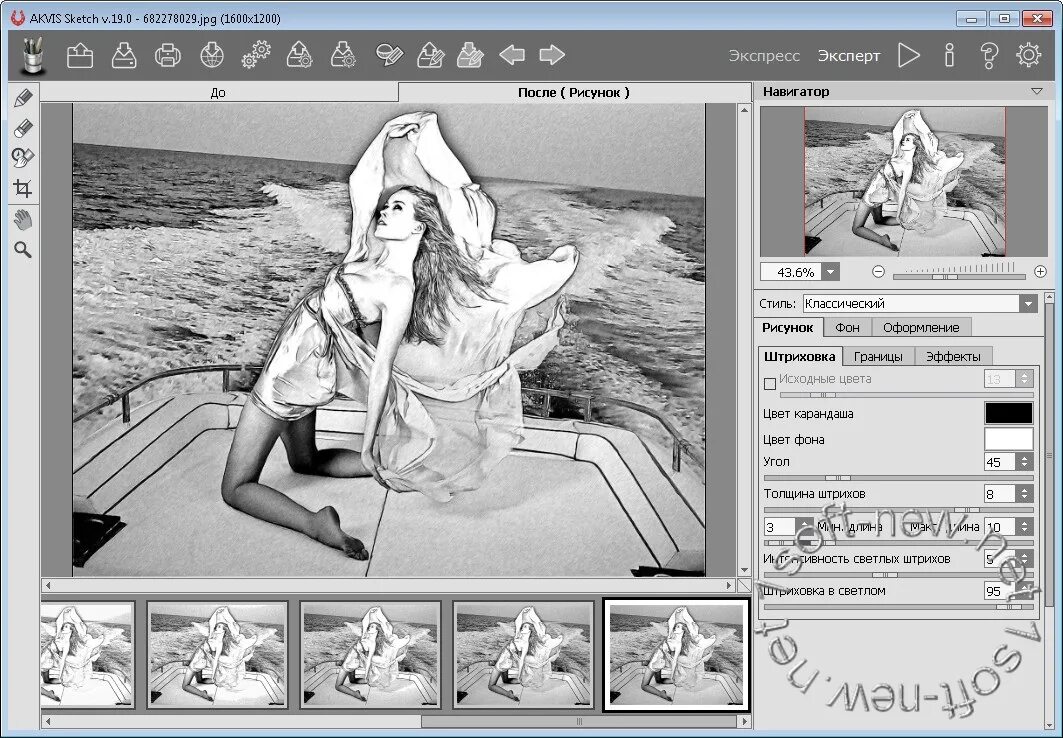Click the Толщина штрихов value field
This screenshot has width=1063, height=738.
[x=999, y=494]
